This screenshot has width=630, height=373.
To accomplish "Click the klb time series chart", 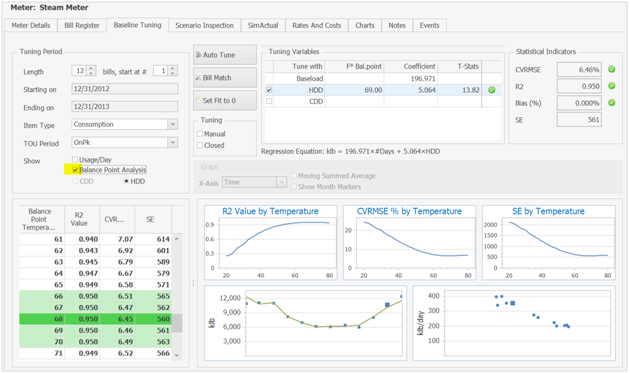I will (305, 323).
